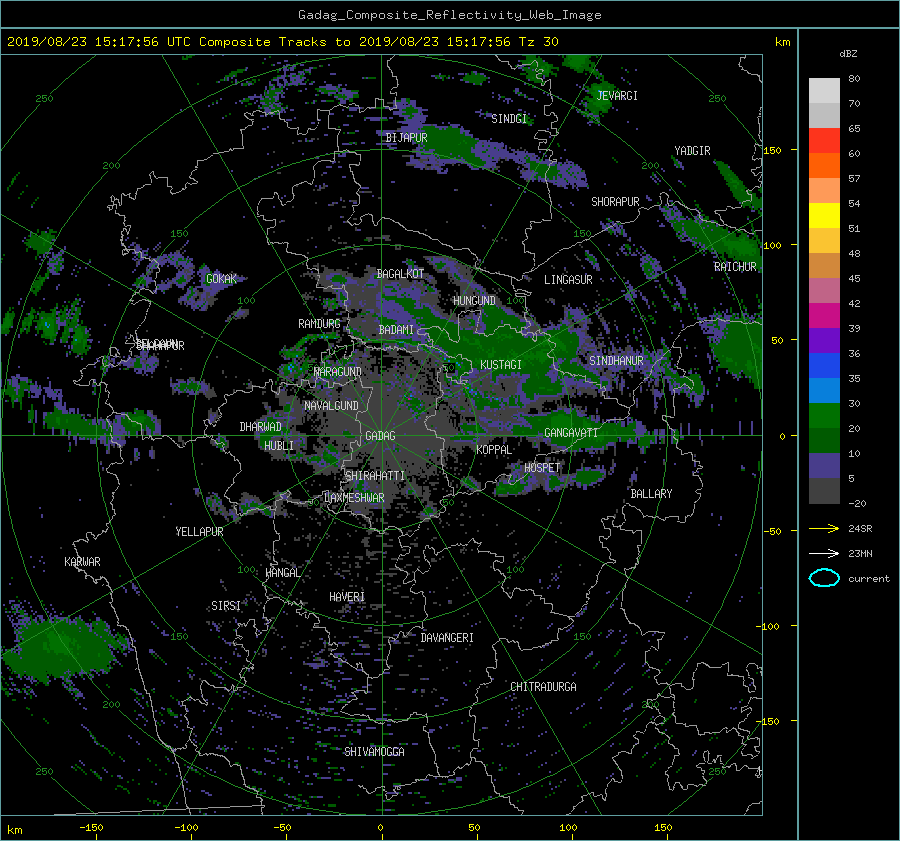The width and height of the screenshot is (900, 841).
Task: Click the yellow 51 dBZ legend swatch
Action: point(824,216)
